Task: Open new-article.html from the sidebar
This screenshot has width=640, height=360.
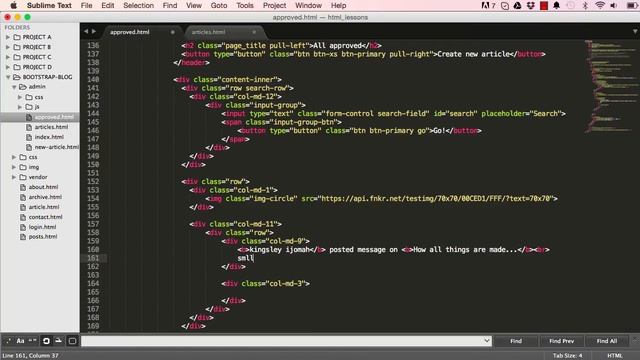Action: point(56,147)
